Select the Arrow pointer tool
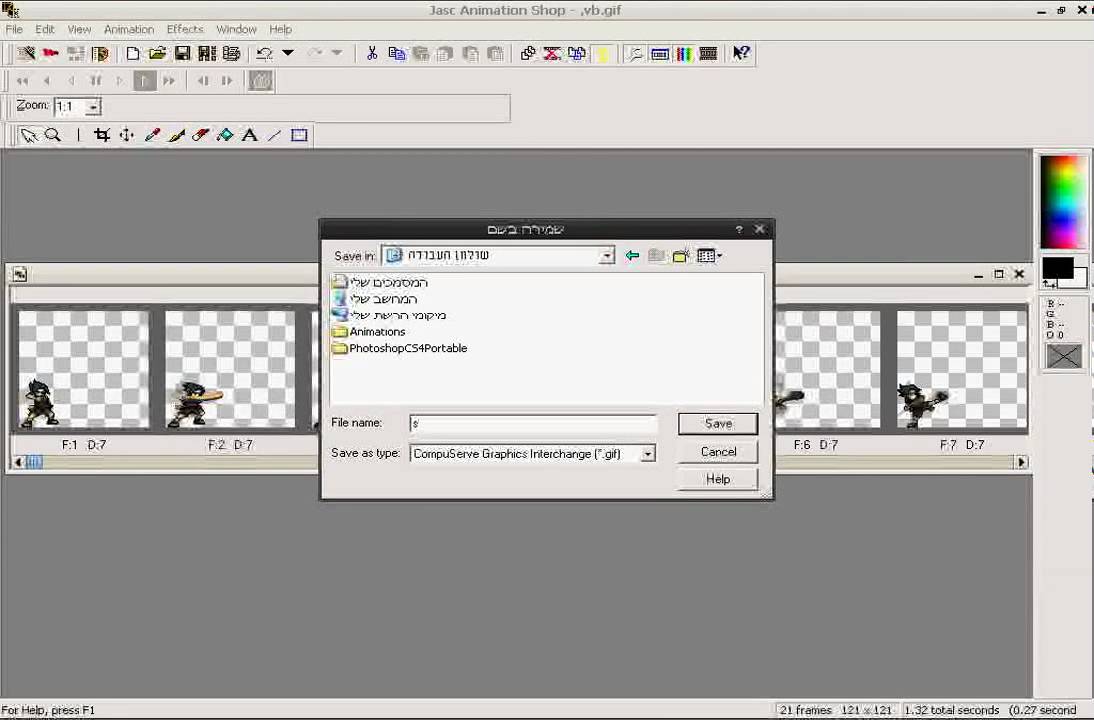The width and height of the screenshot is (1094, 720). click(28, 135)
